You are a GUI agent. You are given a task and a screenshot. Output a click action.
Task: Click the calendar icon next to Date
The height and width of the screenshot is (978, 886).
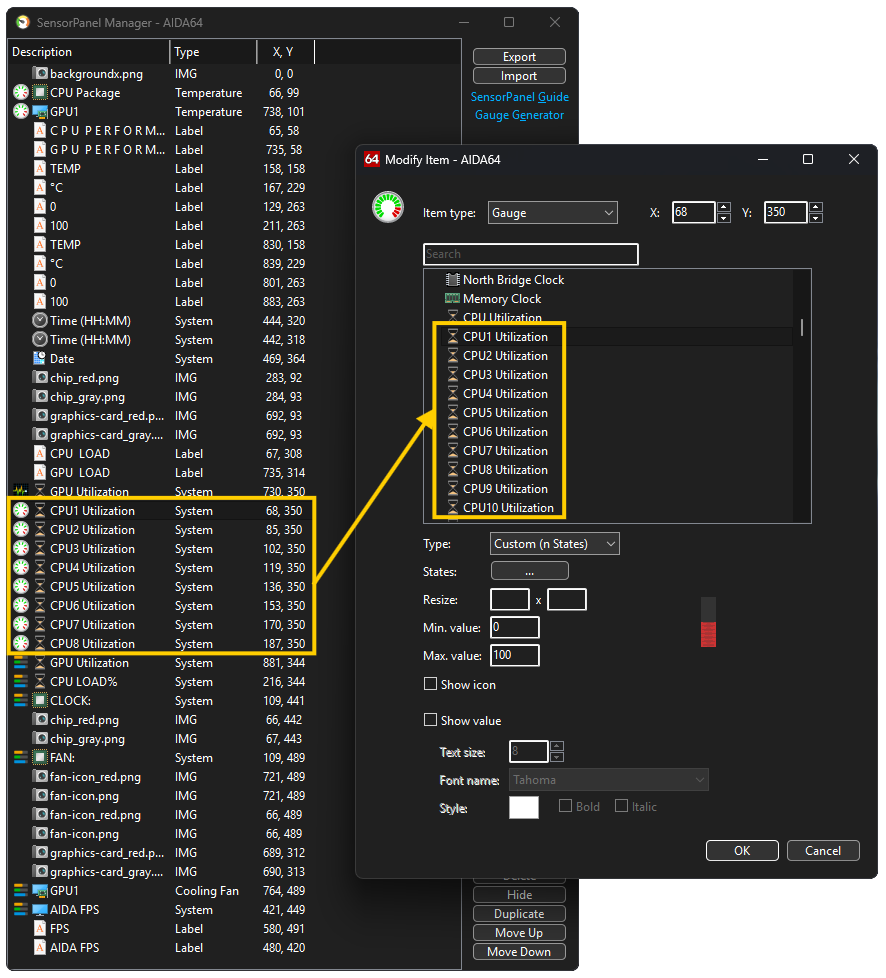click(x=40, y=359)
